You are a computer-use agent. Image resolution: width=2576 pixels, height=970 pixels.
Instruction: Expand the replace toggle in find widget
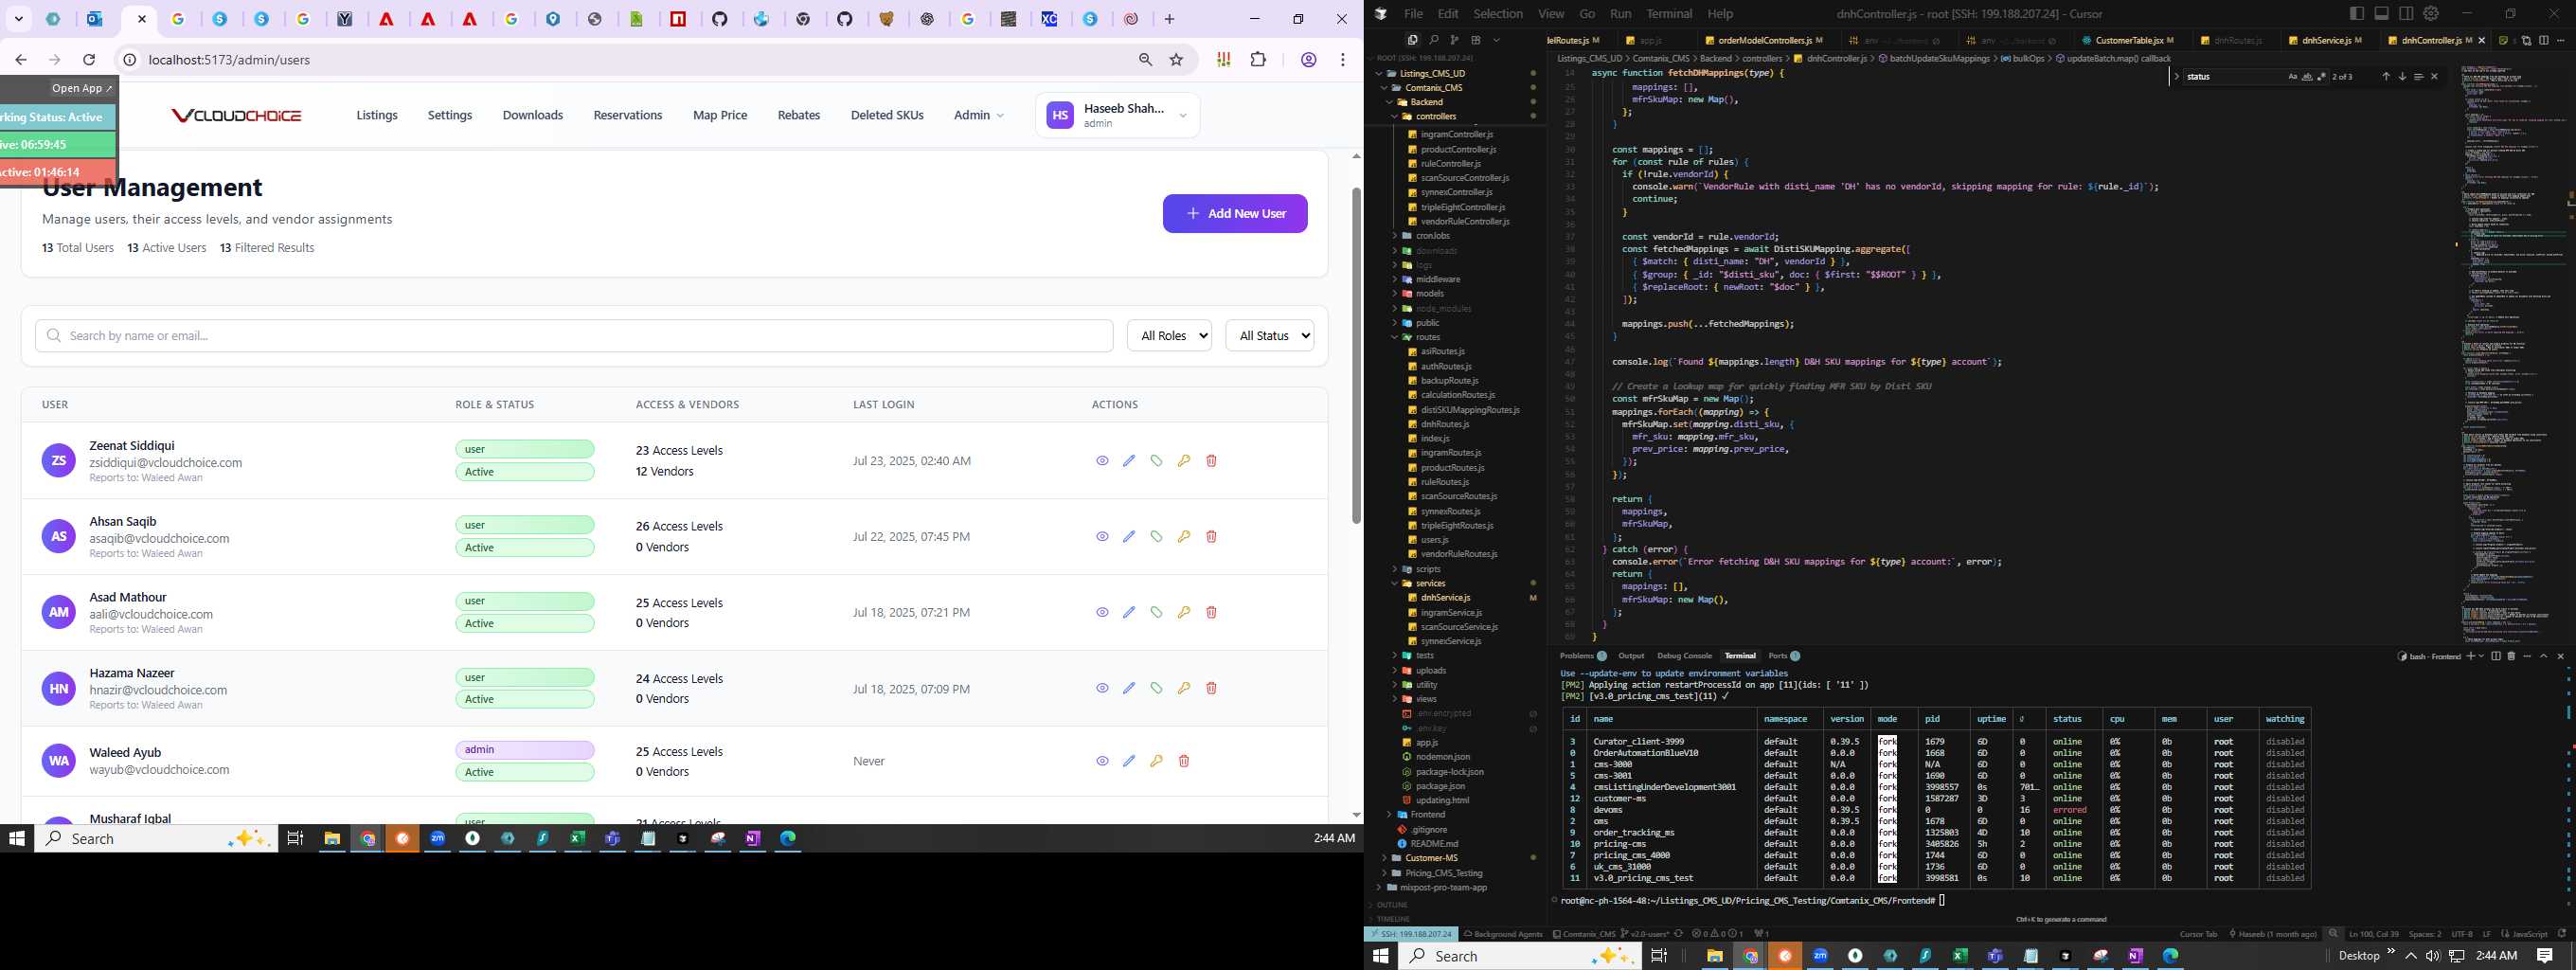[x=2177, y=77]
